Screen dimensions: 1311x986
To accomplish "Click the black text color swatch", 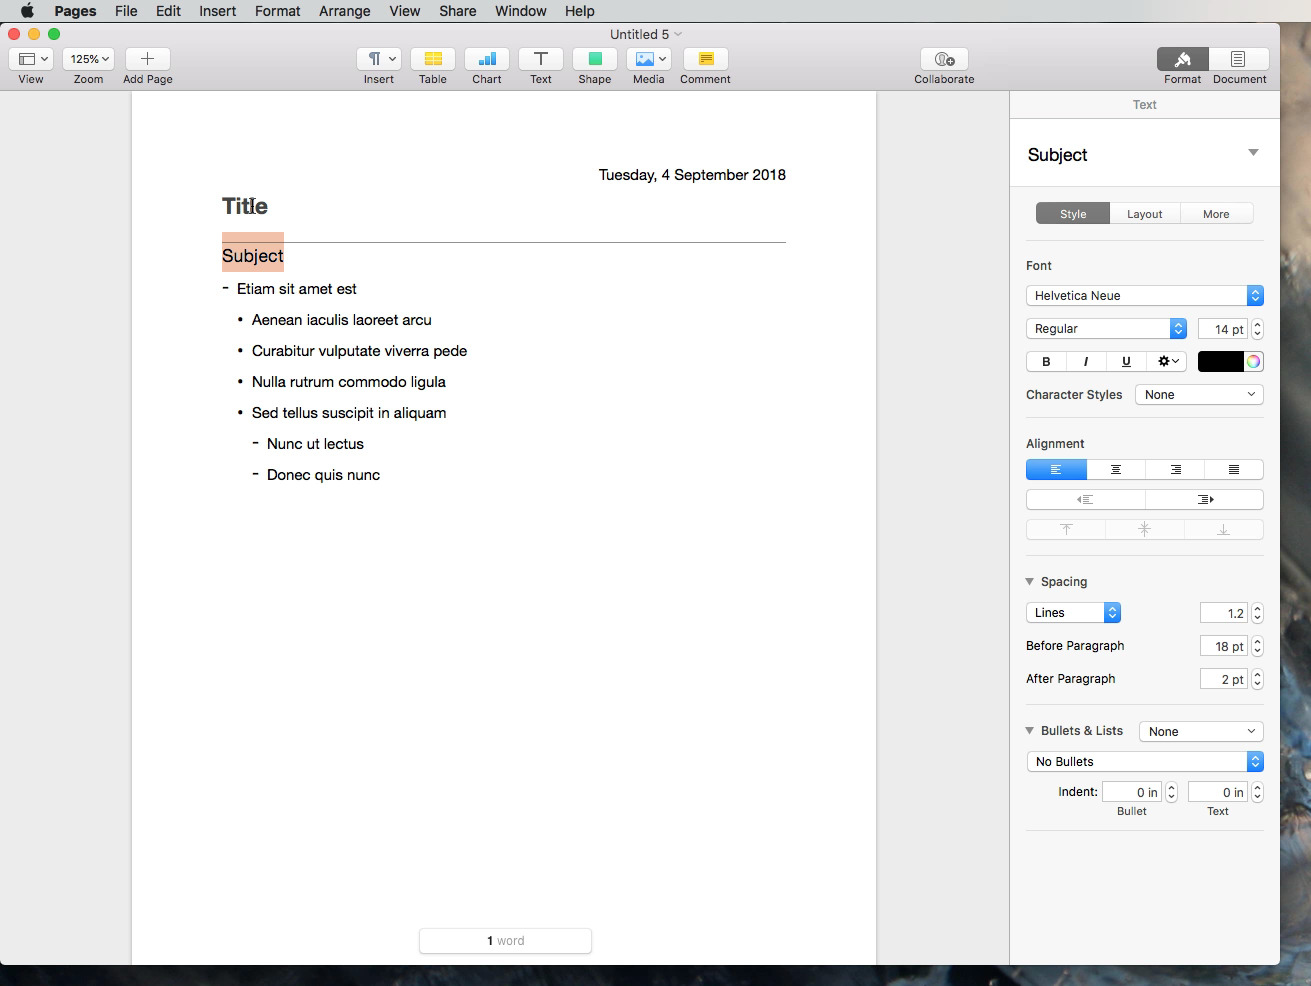I will tap(1220, 362).
